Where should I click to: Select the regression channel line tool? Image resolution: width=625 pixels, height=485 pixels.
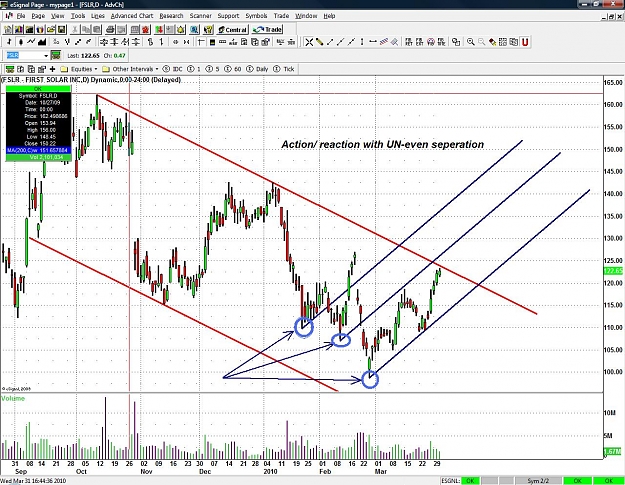[383, 42]
